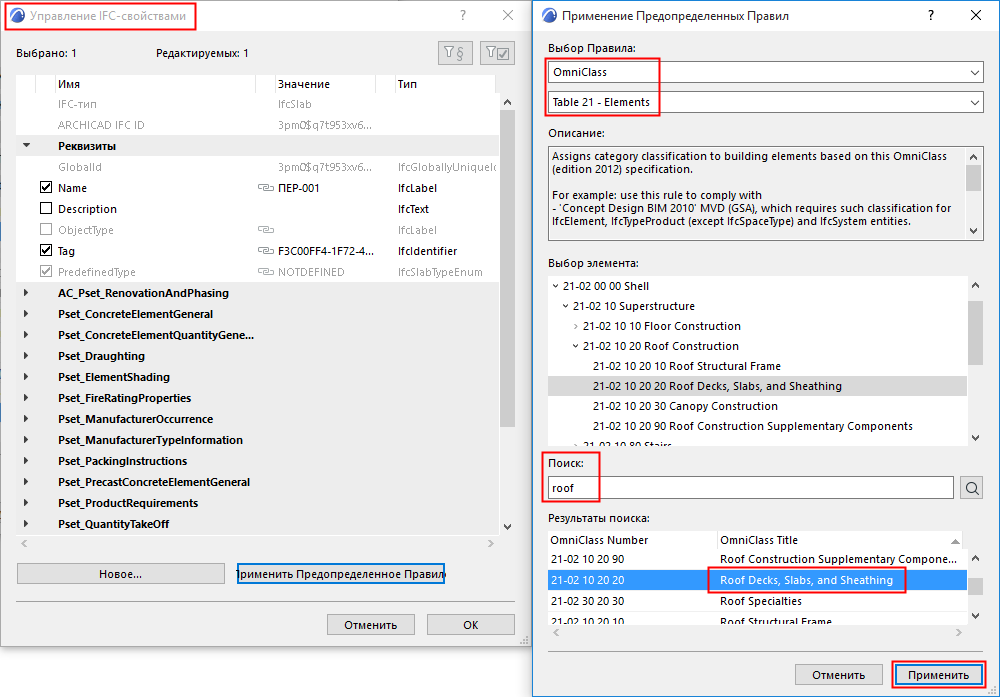Click the filter by scheme icon button
This screenshot has height=697, width=1000.
pos(455,53)
